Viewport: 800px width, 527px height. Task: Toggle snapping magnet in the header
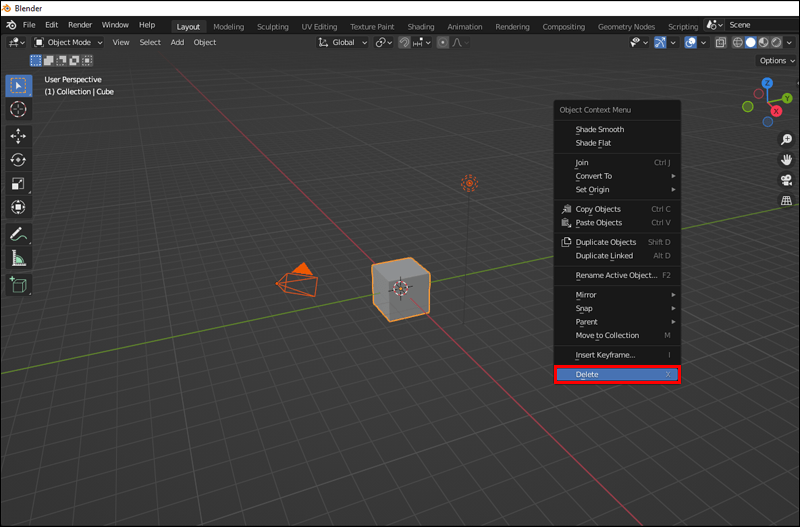(404, 43)
